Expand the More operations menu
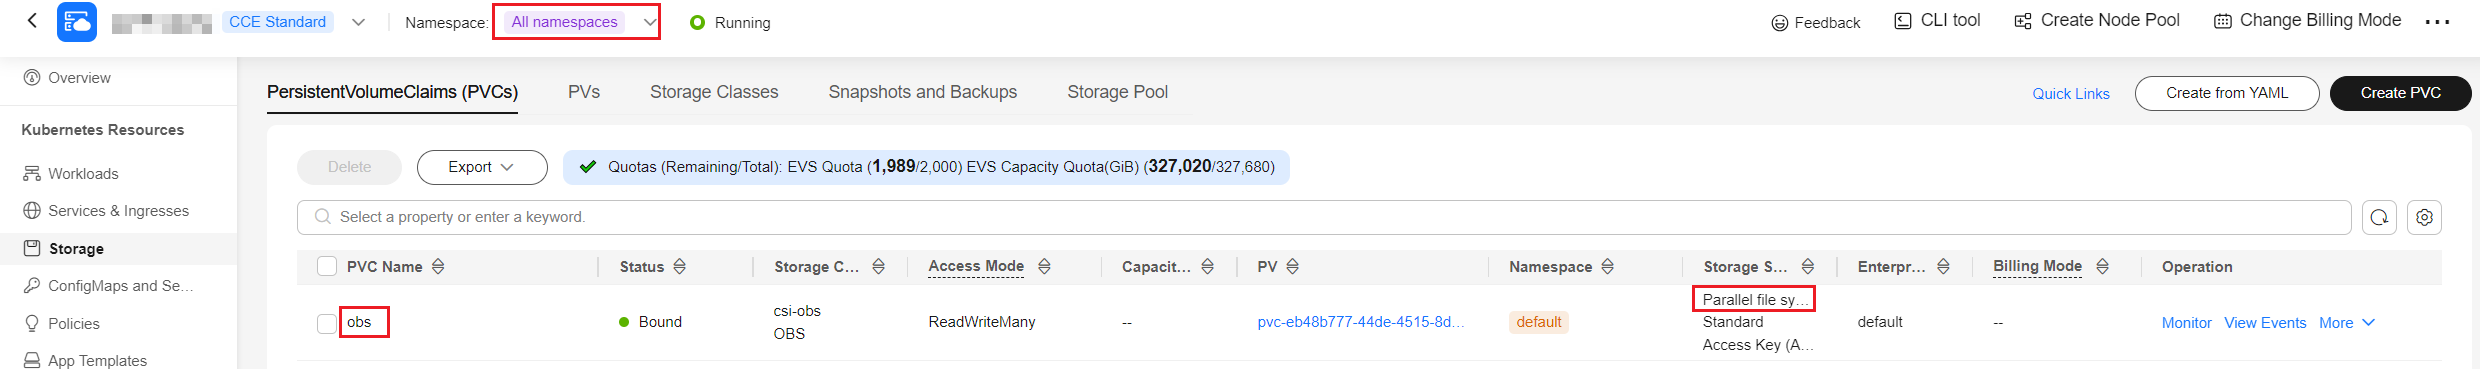The height and width of the screenshot is (369, 2480). [x=2346, y=323]
